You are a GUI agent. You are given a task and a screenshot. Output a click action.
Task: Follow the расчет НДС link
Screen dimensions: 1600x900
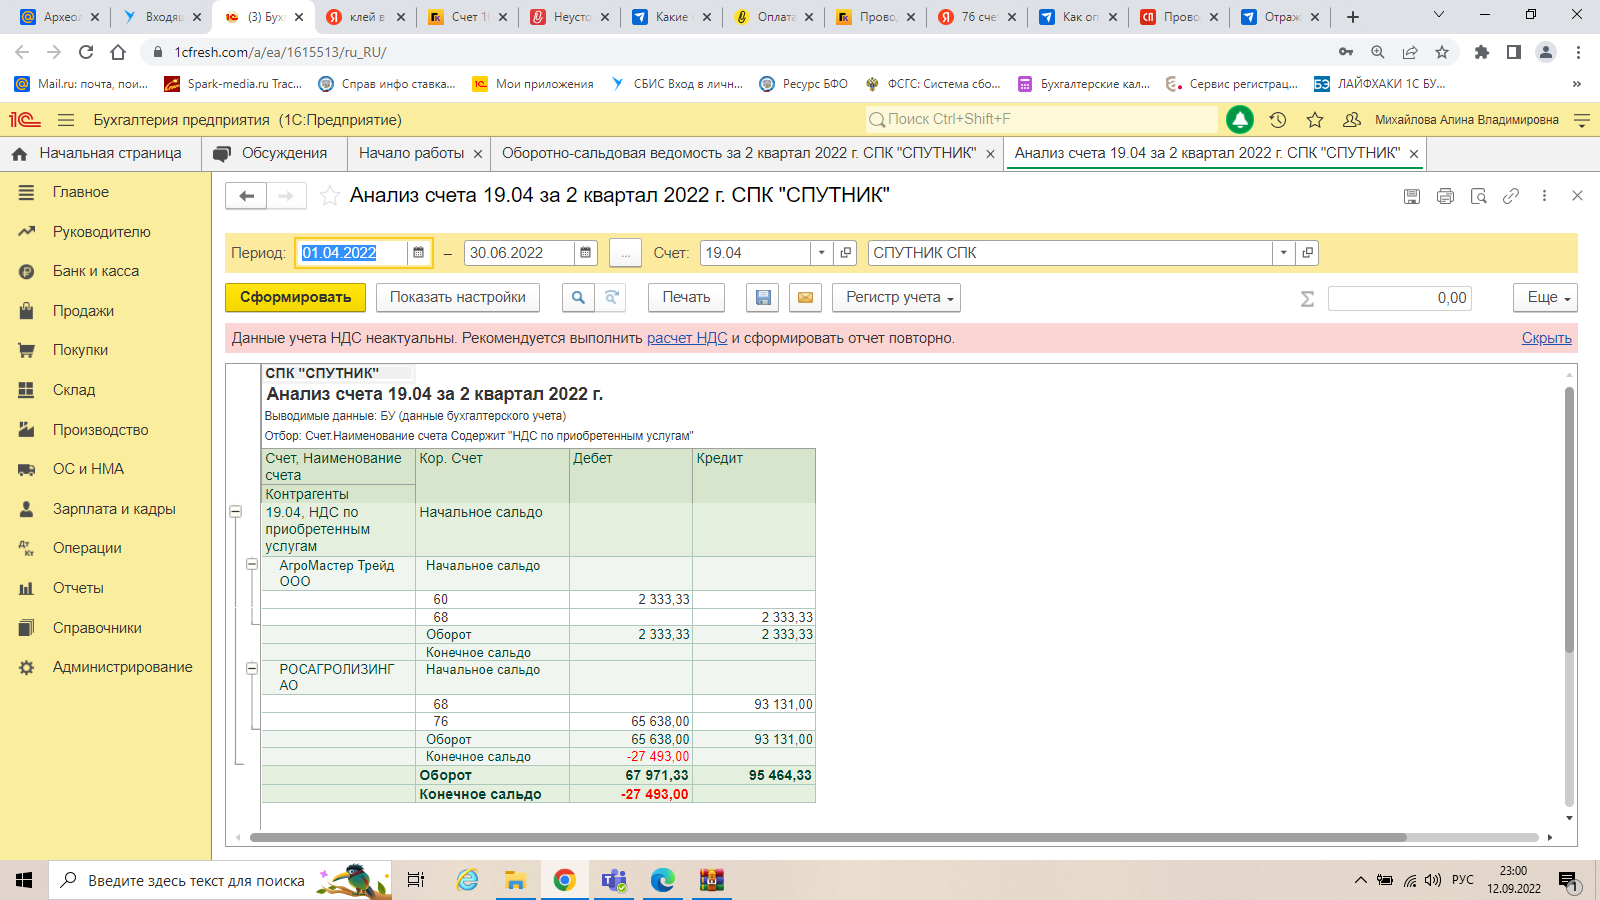click(687, 338)
